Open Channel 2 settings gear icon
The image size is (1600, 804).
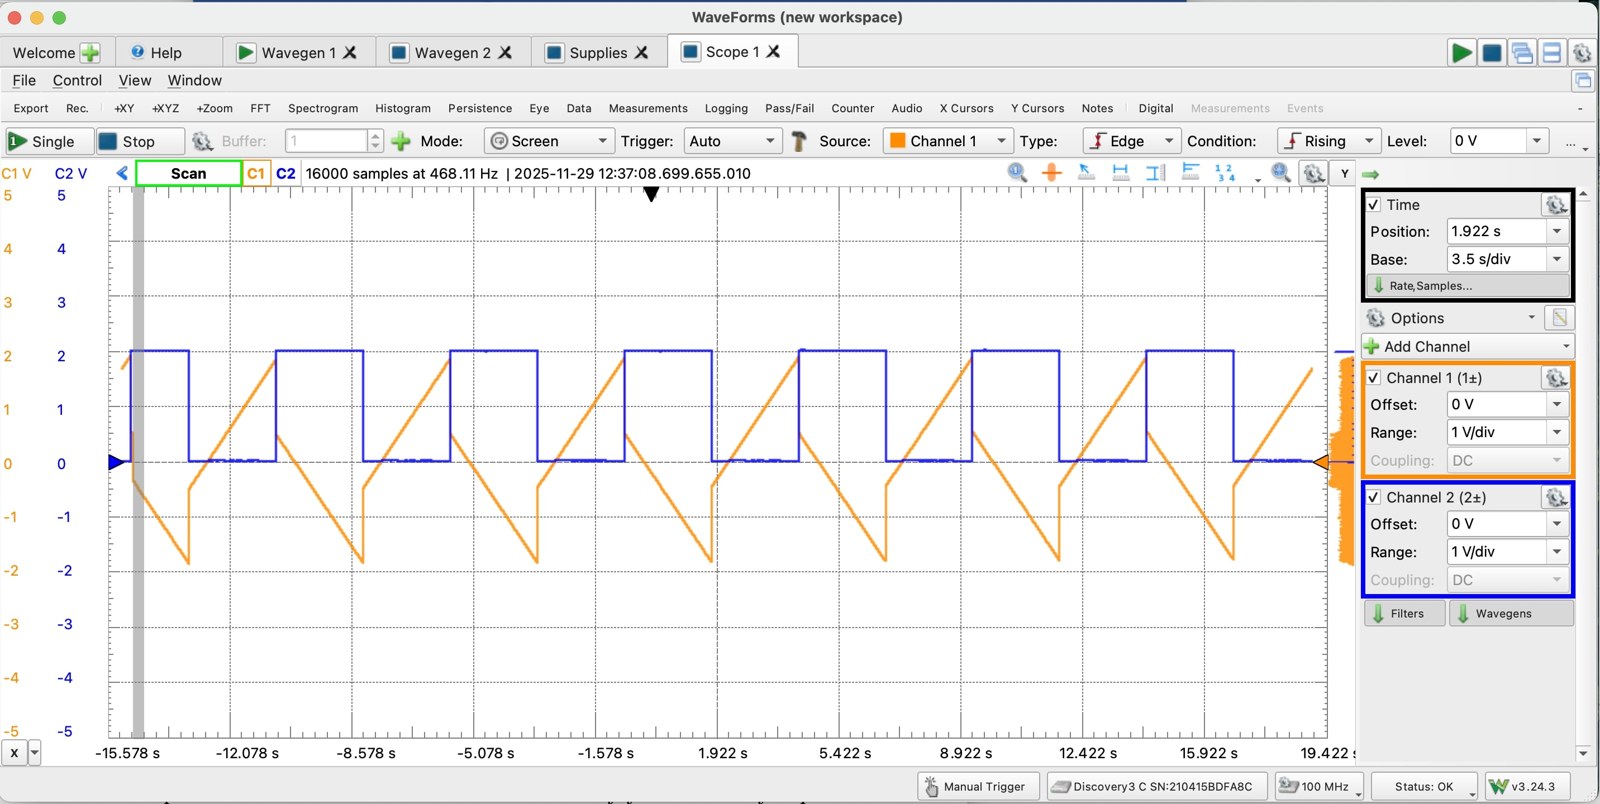1555,497
